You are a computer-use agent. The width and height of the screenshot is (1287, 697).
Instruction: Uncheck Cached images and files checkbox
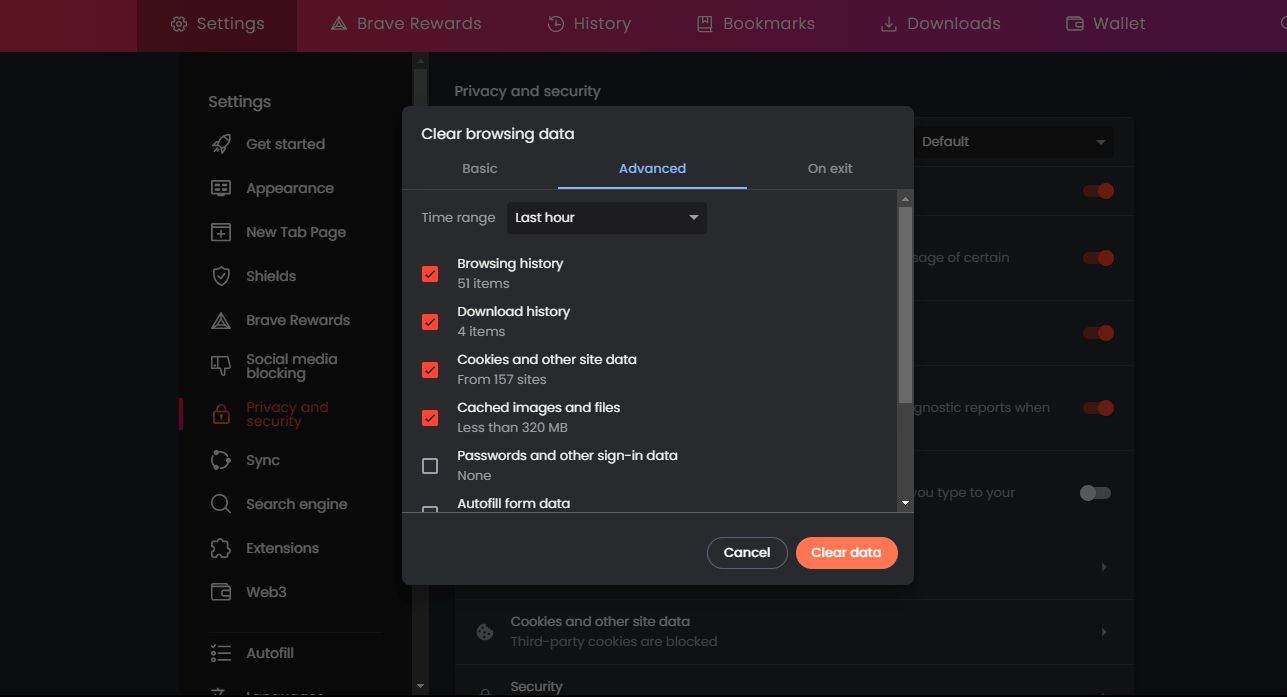(430, 418)
